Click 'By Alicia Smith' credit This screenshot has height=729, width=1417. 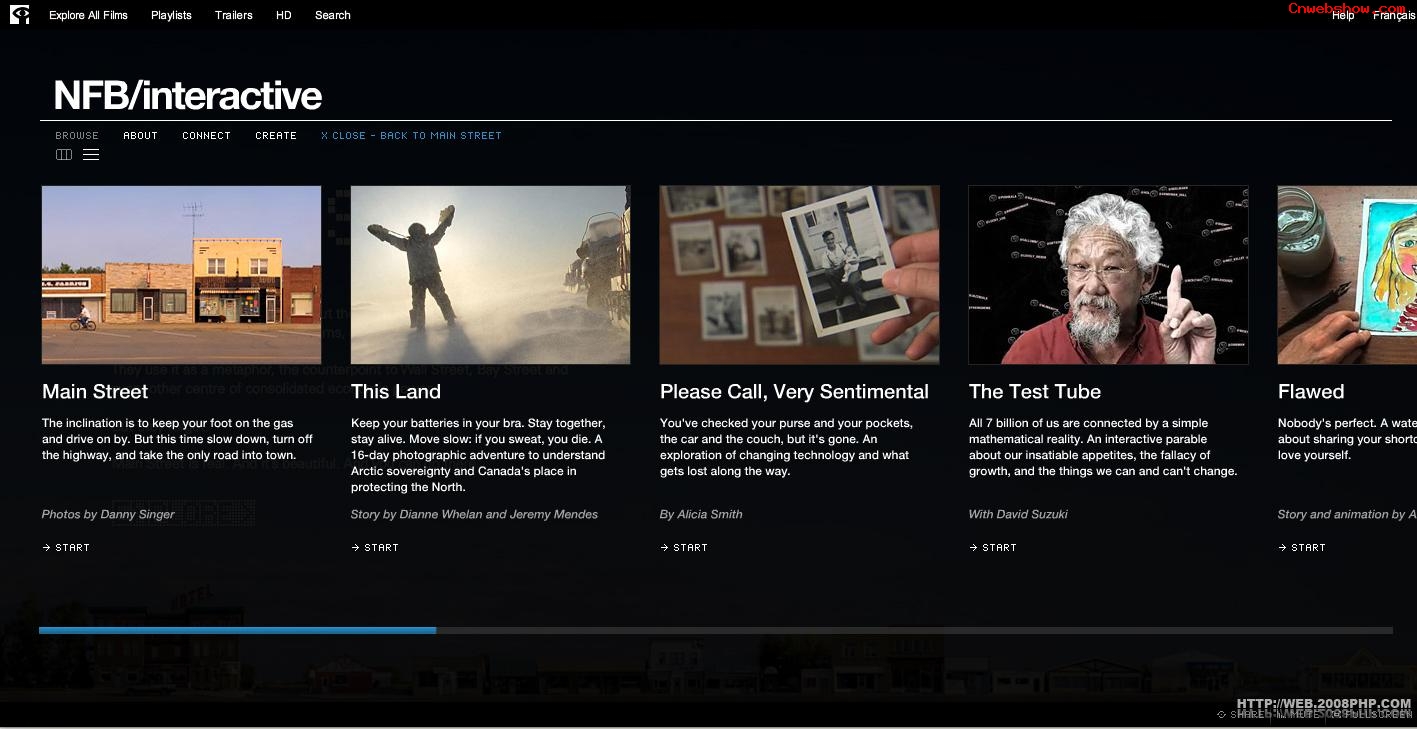pyautogui.click(x=701, y=514)
